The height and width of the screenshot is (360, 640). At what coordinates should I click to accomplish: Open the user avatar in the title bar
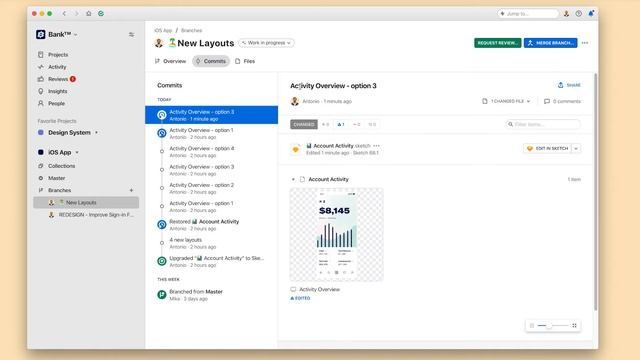566,13
